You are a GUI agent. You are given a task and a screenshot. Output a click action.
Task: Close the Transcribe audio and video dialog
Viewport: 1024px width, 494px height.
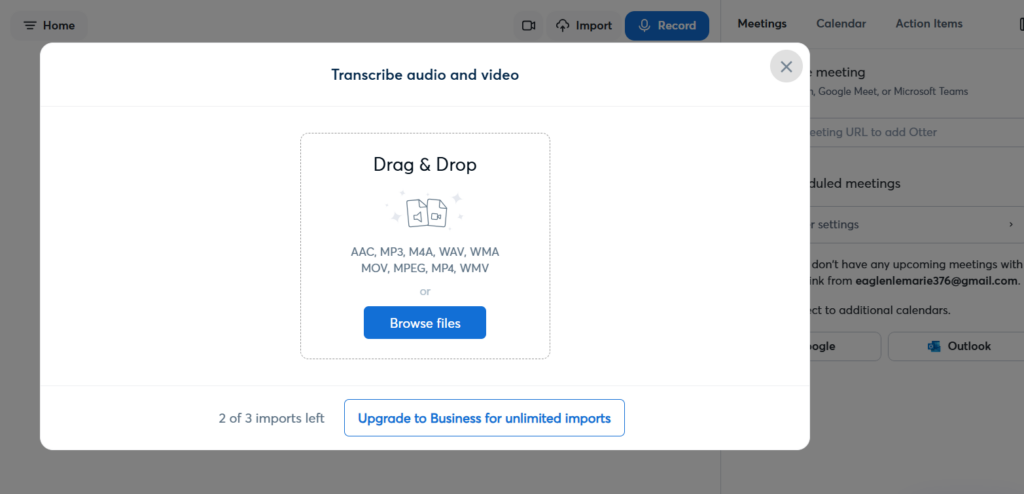click(x=786, y=67)
